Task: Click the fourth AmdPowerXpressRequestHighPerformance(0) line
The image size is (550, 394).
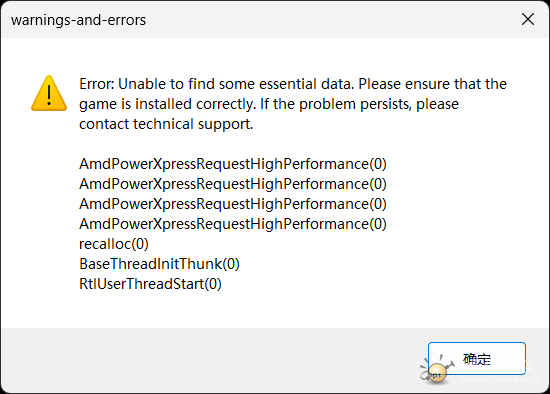Action: (233, 224)
